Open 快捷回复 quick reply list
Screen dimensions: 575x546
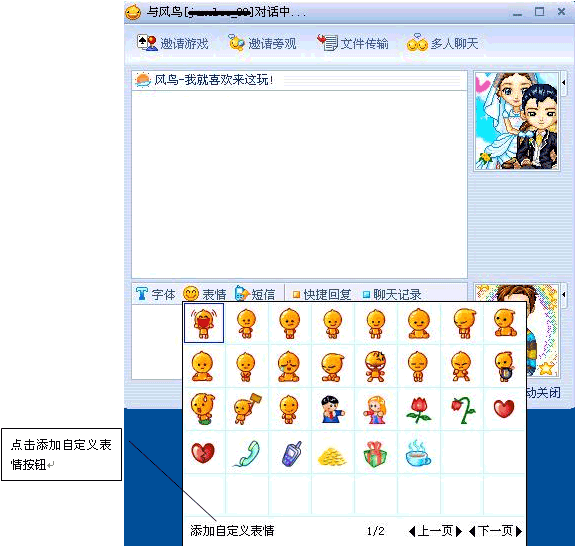322,294
